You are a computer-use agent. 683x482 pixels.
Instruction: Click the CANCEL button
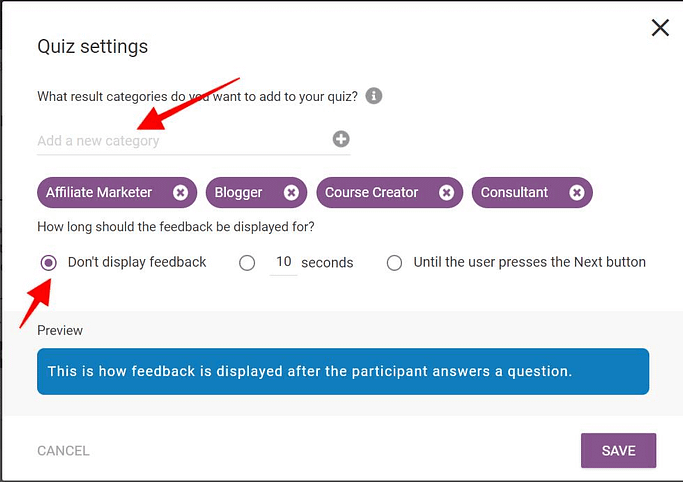63,451
